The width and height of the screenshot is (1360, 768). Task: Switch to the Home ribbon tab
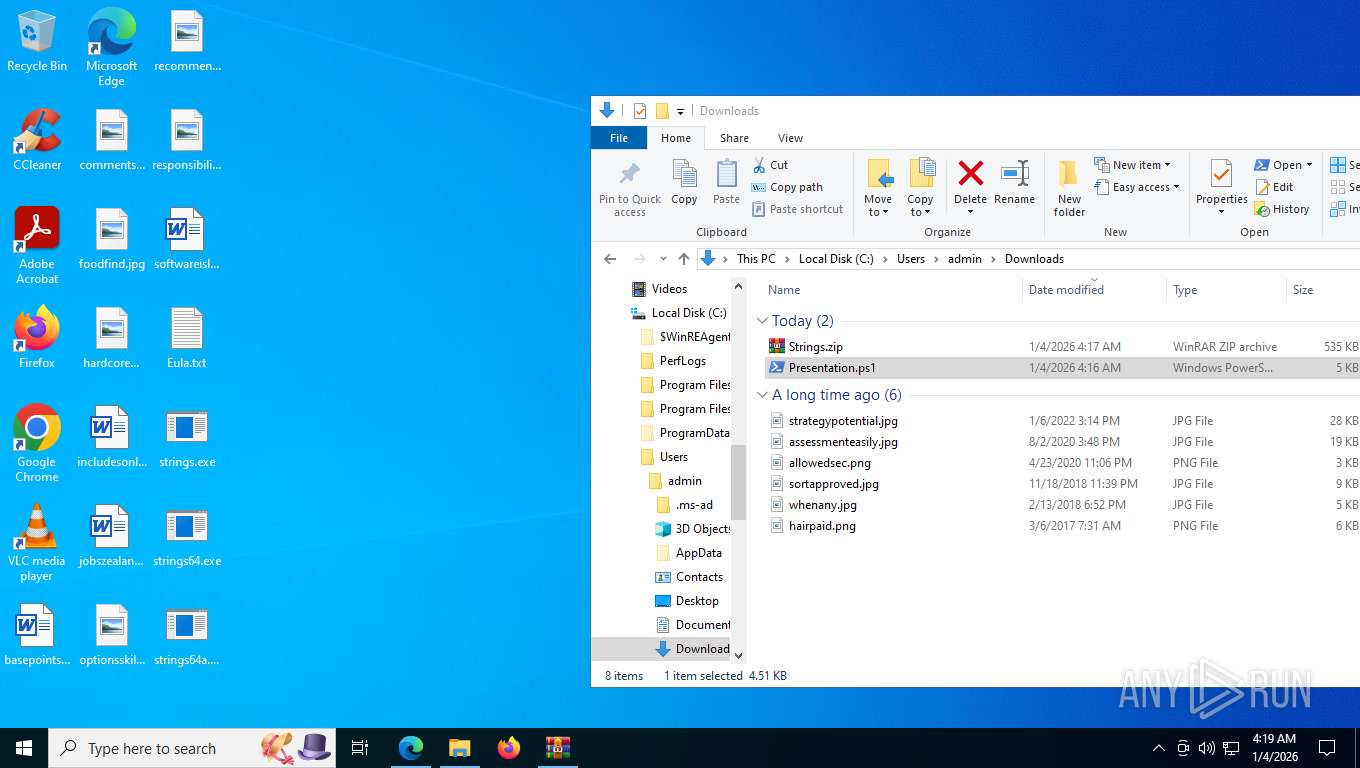tap(676, 138)
